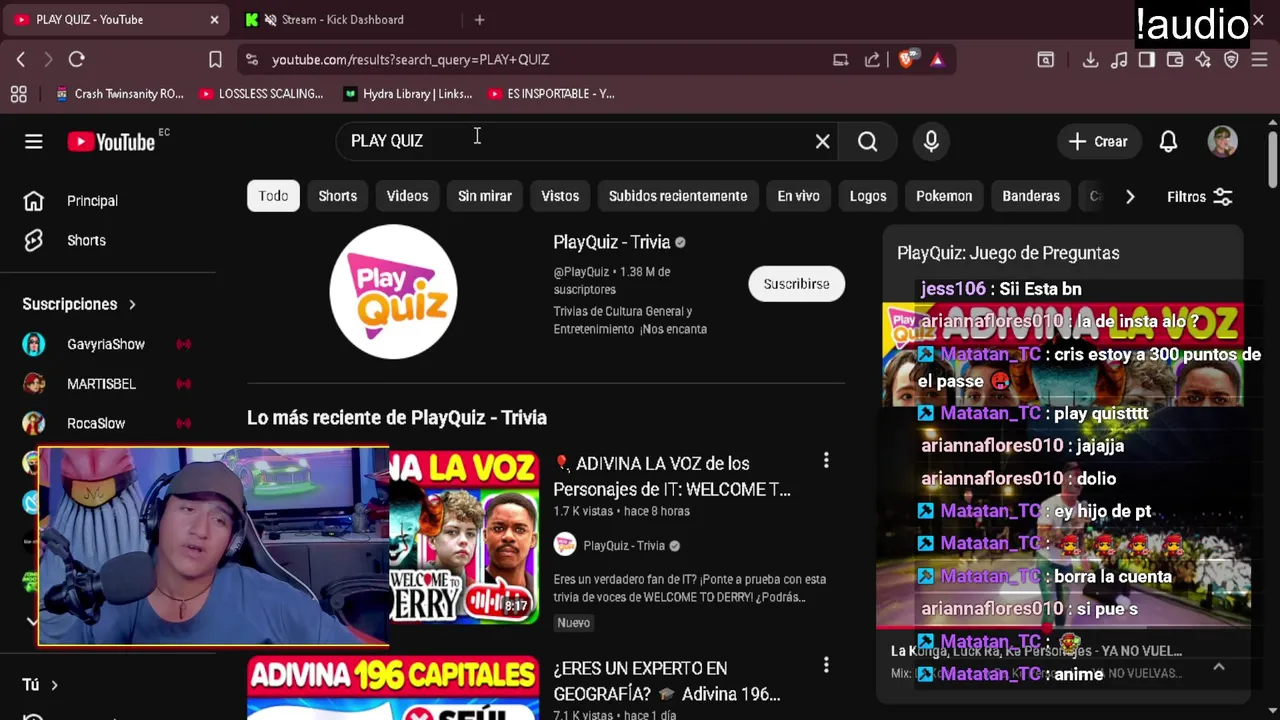Image resolution: width=1280 pixels, height=720 pixels.
Task: Open the ES INSPORTABLE bookmark
Action: [x=551, y=94]
